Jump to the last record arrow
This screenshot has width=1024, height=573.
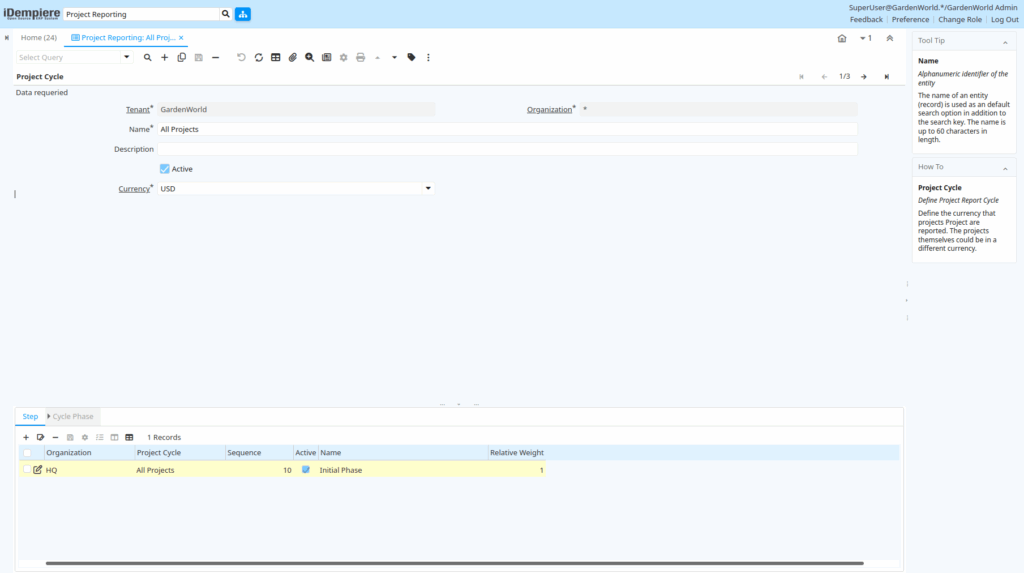(x=886, y=76)
